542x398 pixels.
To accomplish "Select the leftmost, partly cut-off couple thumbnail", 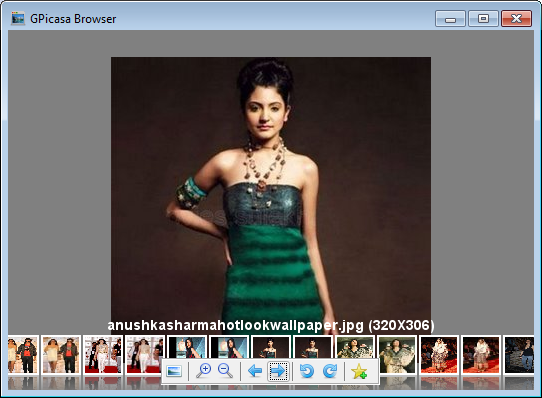I will click(x=23, y=355).
